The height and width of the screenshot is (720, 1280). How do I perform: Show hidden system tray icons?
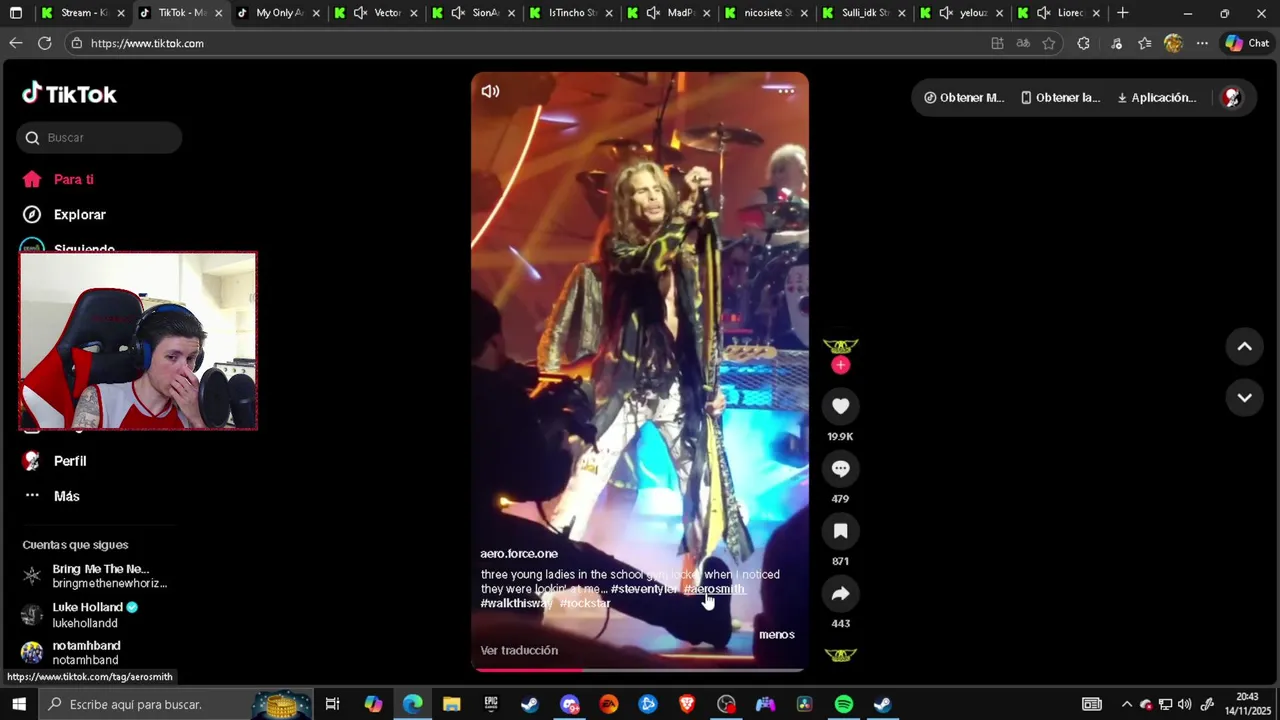pos(1127,704)
